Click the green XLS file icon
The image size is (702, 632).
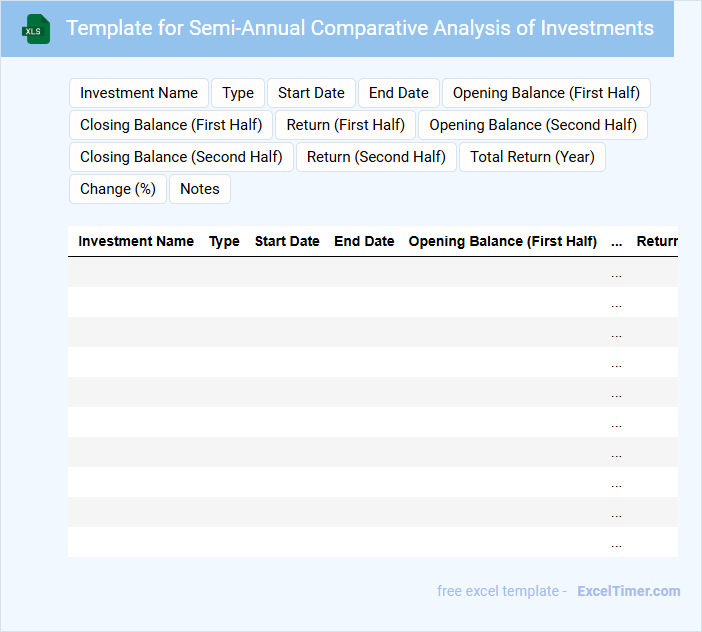pos(36,29)
